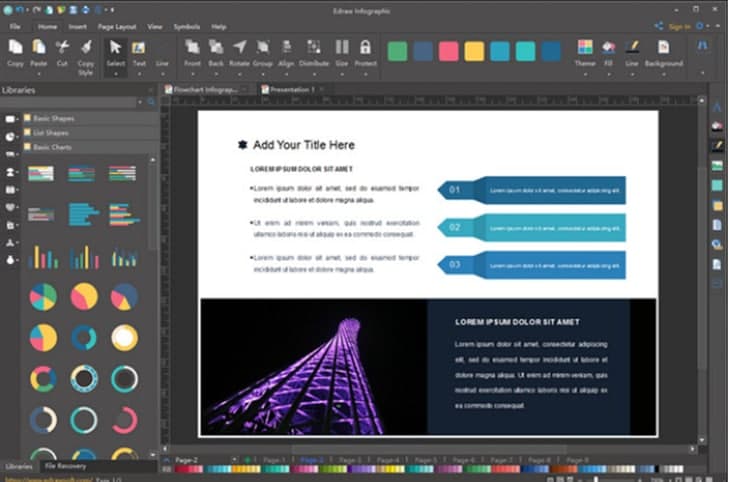Collapse the Basic Charts library

[91, 147]
